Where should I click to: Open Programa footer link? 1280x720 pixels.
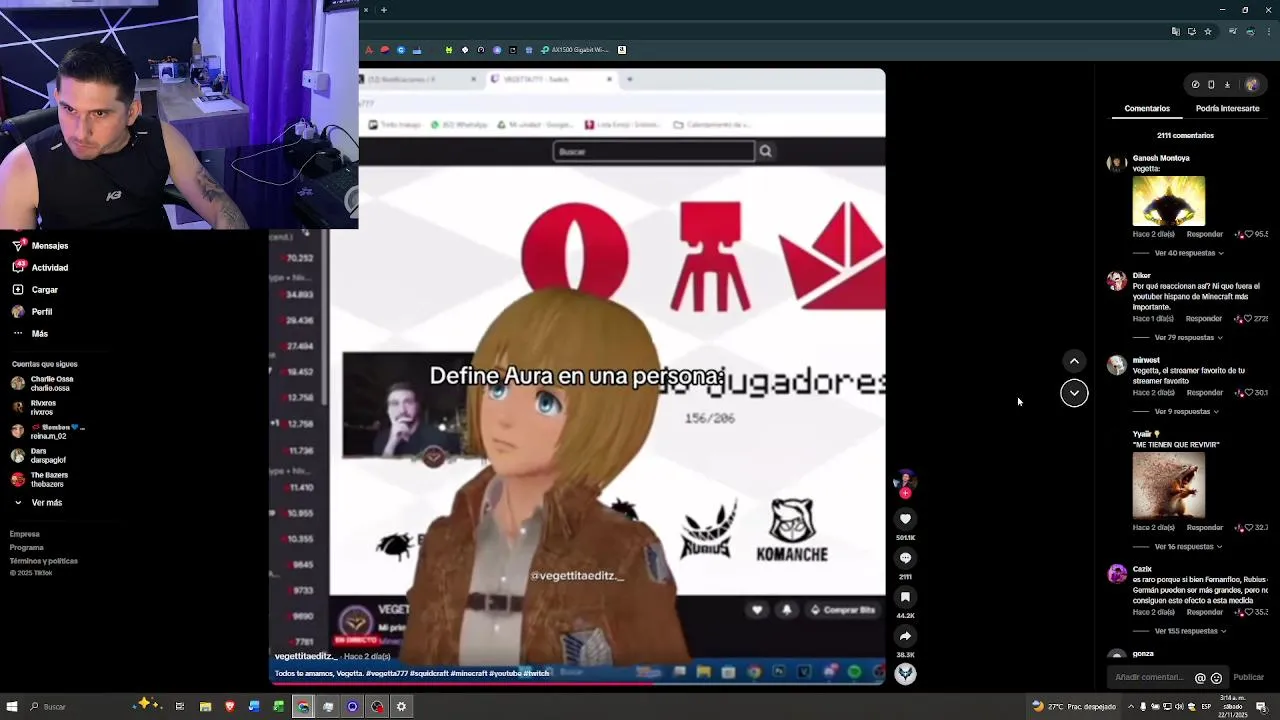(27, 548)
